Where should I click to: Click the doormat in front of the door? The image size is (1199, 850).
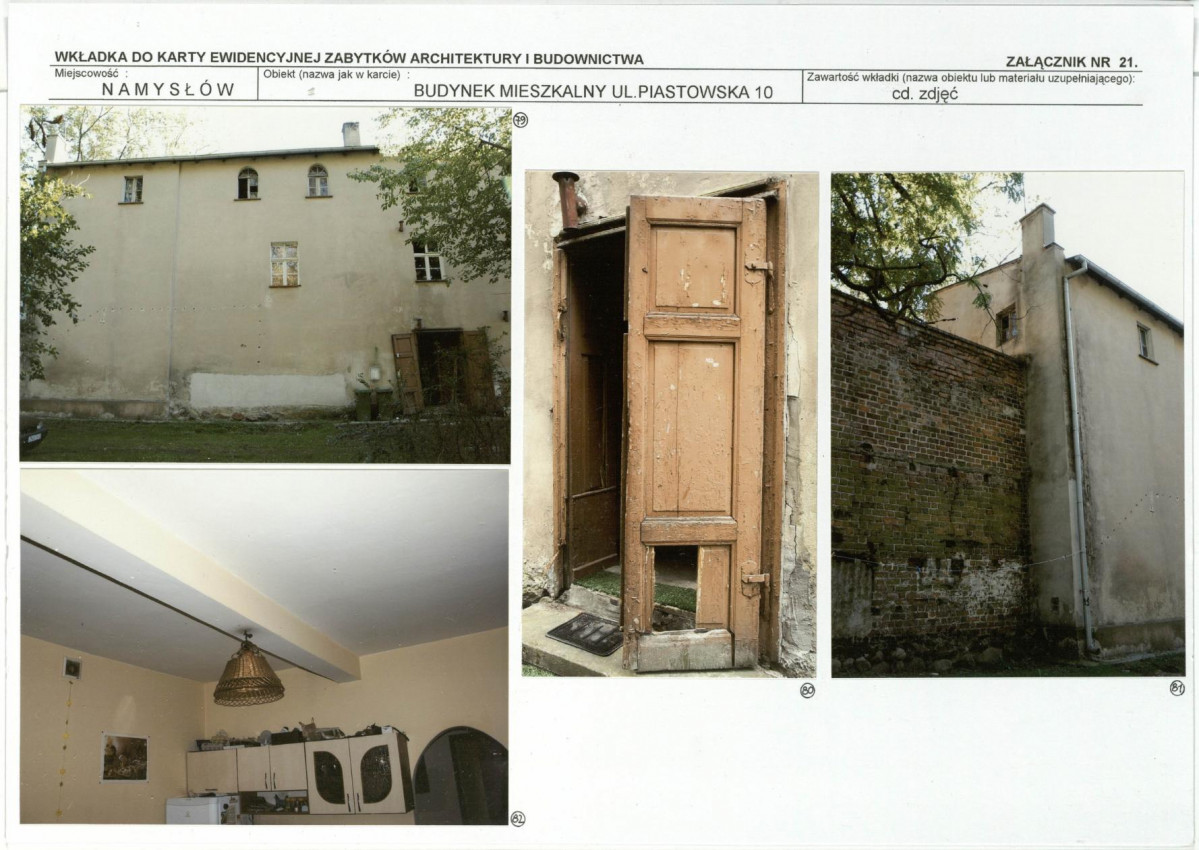(585, 633)
